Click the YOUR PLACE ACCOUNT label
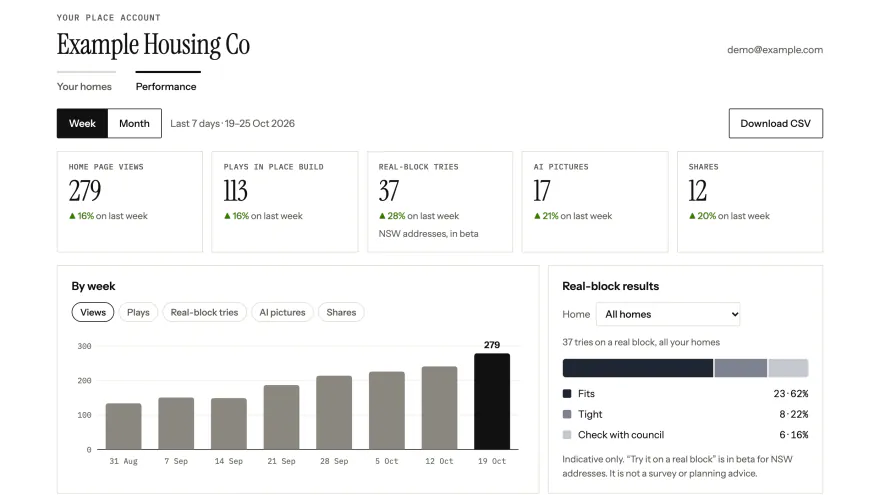Image resolution: width=880 pixels, height=495 pixels. tap(108, 18)
